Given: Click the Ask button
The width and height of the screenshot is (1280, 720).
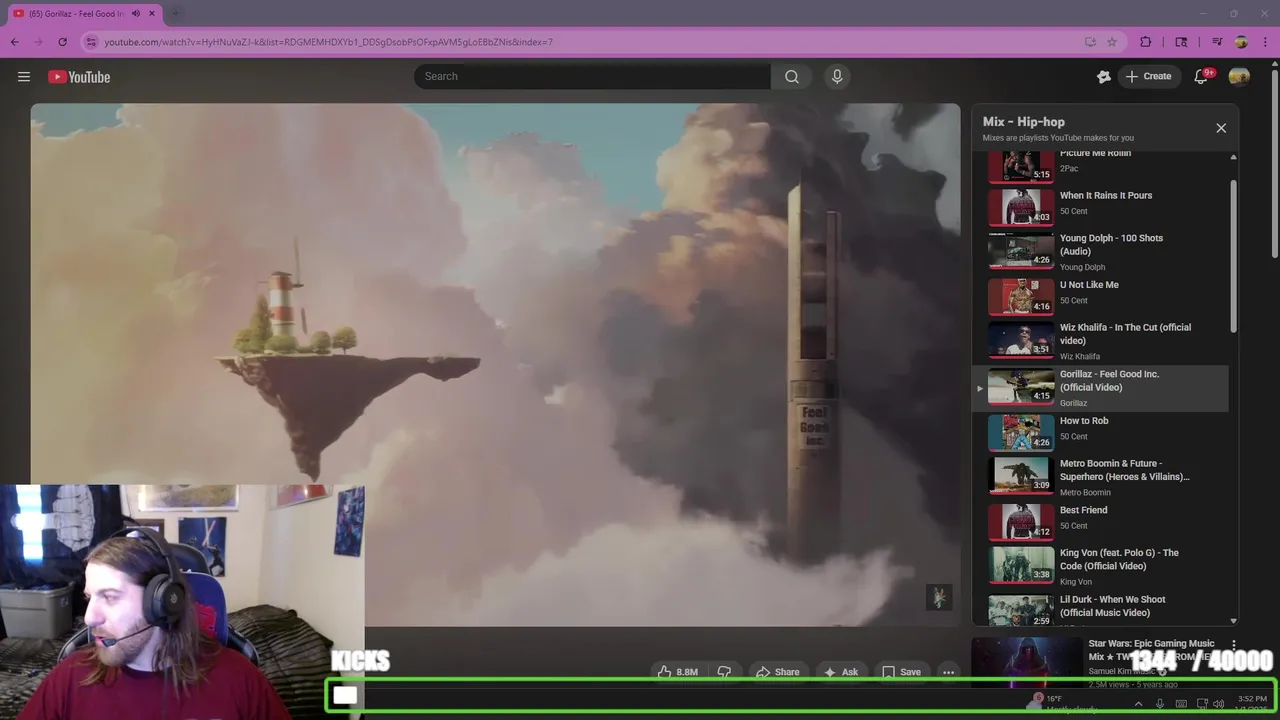Looking at the screenshot, I should 841,672.
